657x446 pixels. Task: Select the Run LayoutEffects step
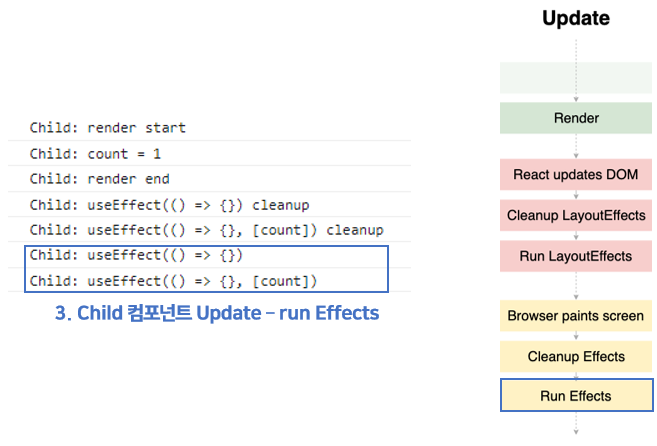(x=576, y=256)
